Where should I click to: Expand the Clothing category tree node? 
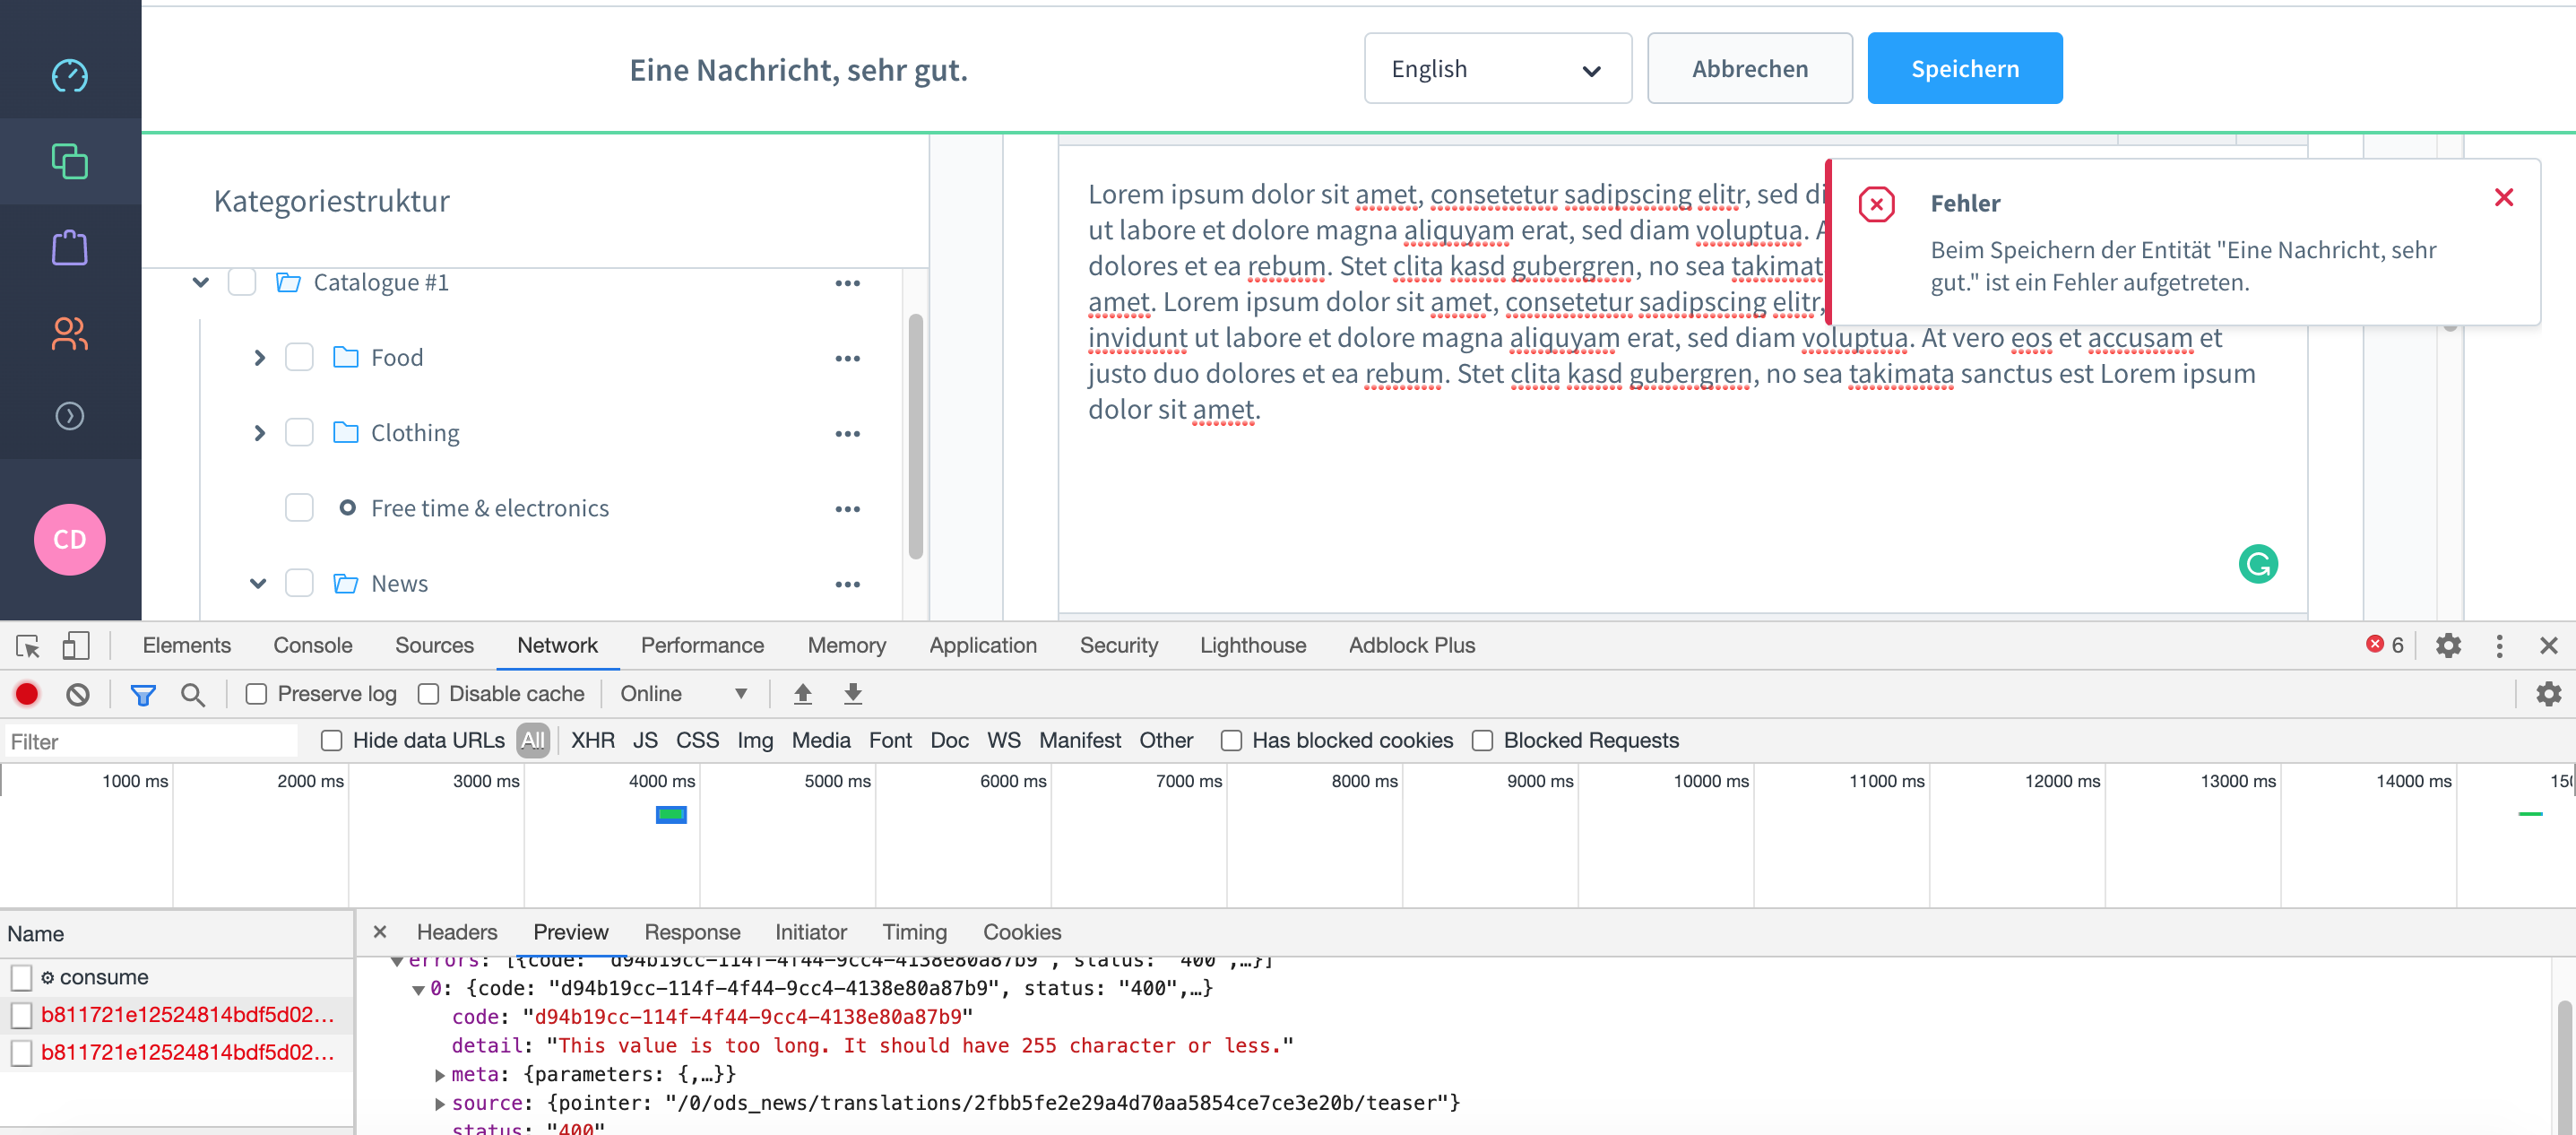pyautogui.click(x=260, y=432)
